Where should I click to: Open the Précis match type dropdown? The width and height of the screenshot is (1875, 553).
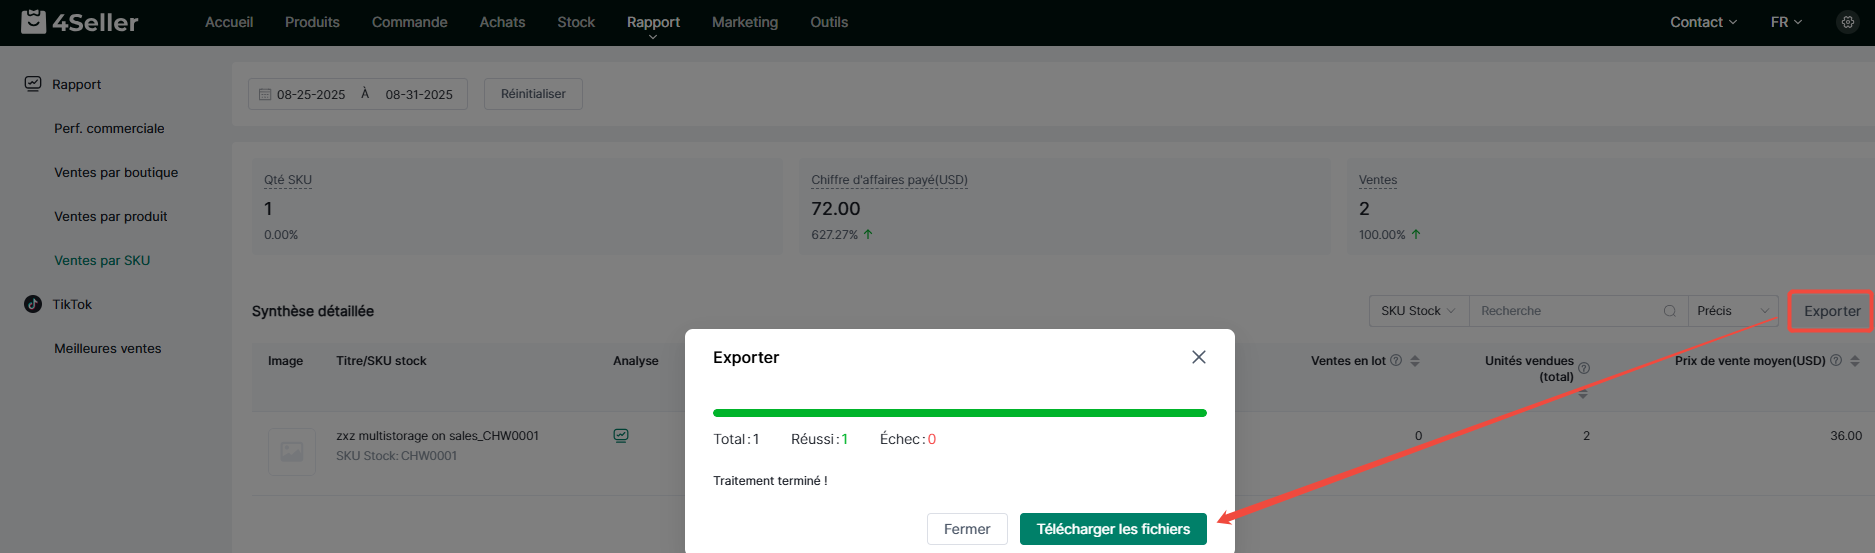coord(1733,311)
